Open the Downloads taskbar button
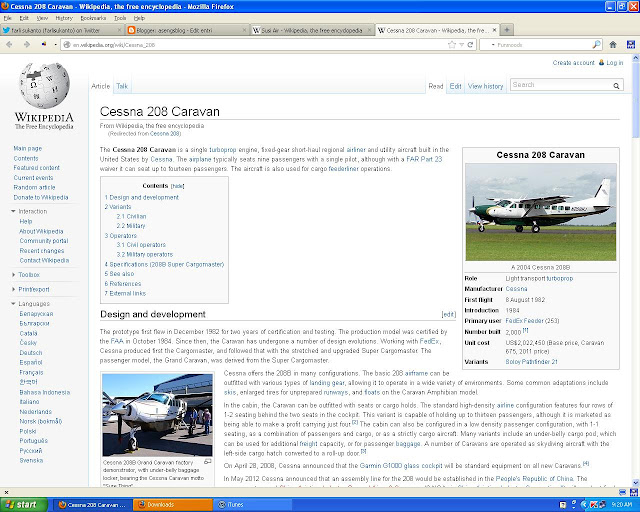640x512 pixels. 173,505
